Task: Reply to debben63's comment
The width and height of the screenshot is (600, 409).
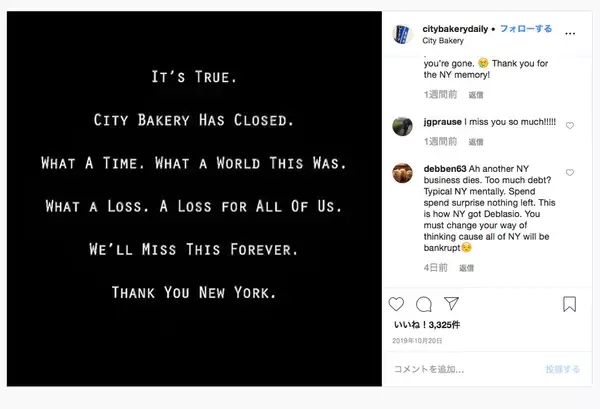Action: (466, 268)
